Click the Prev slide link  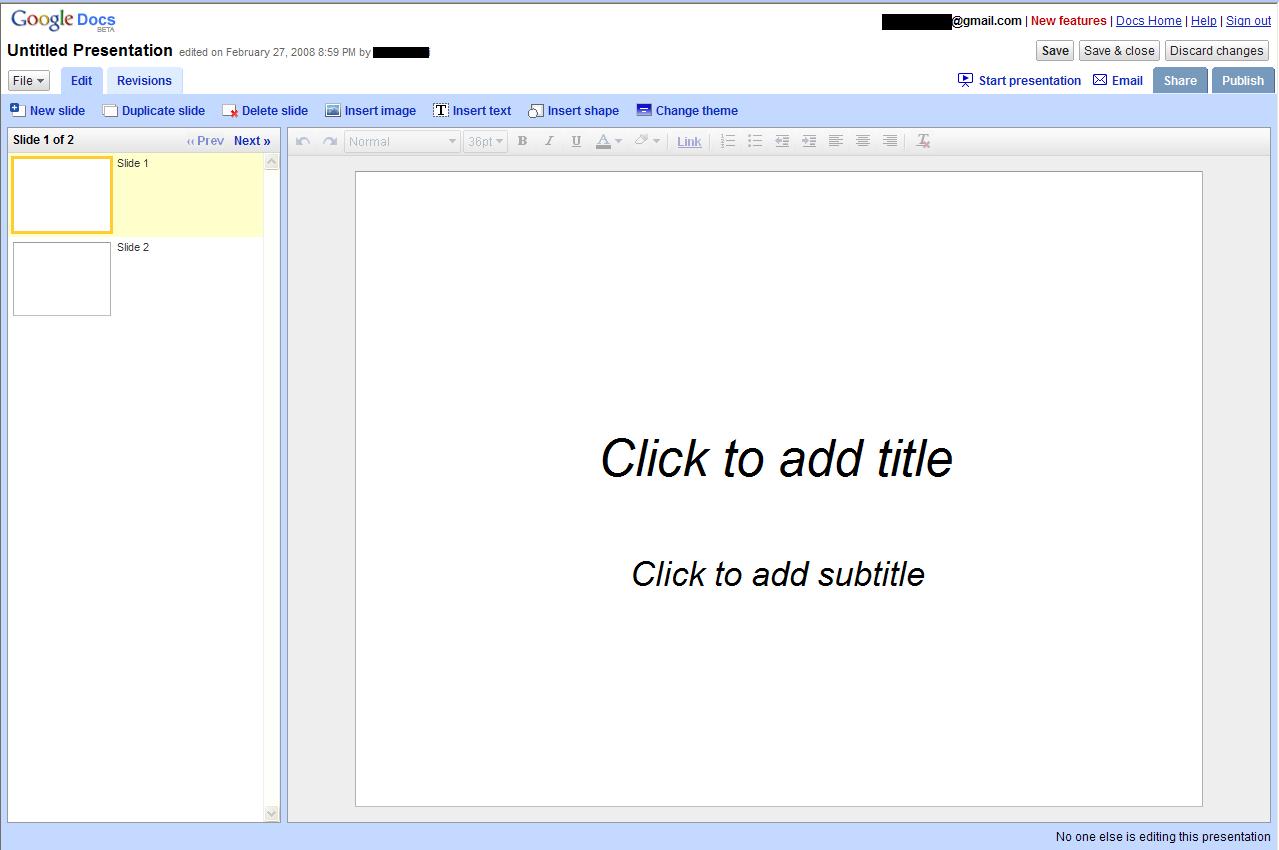[205, 141]
